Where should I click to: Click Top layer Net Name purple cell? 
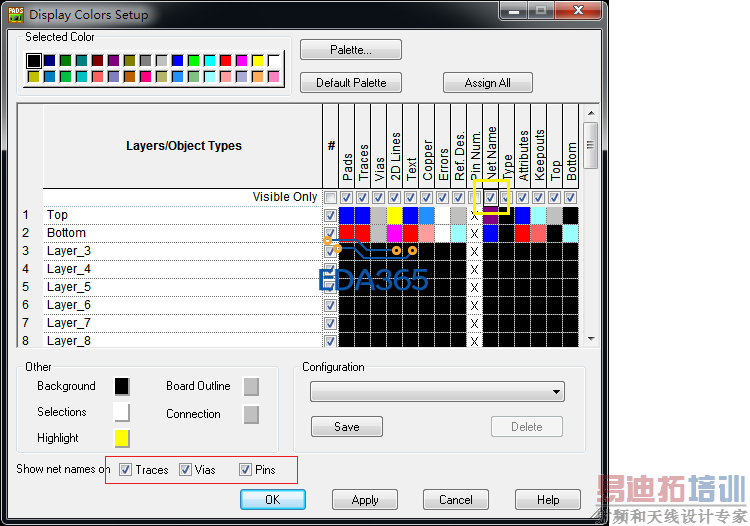[x=490, y=216]
